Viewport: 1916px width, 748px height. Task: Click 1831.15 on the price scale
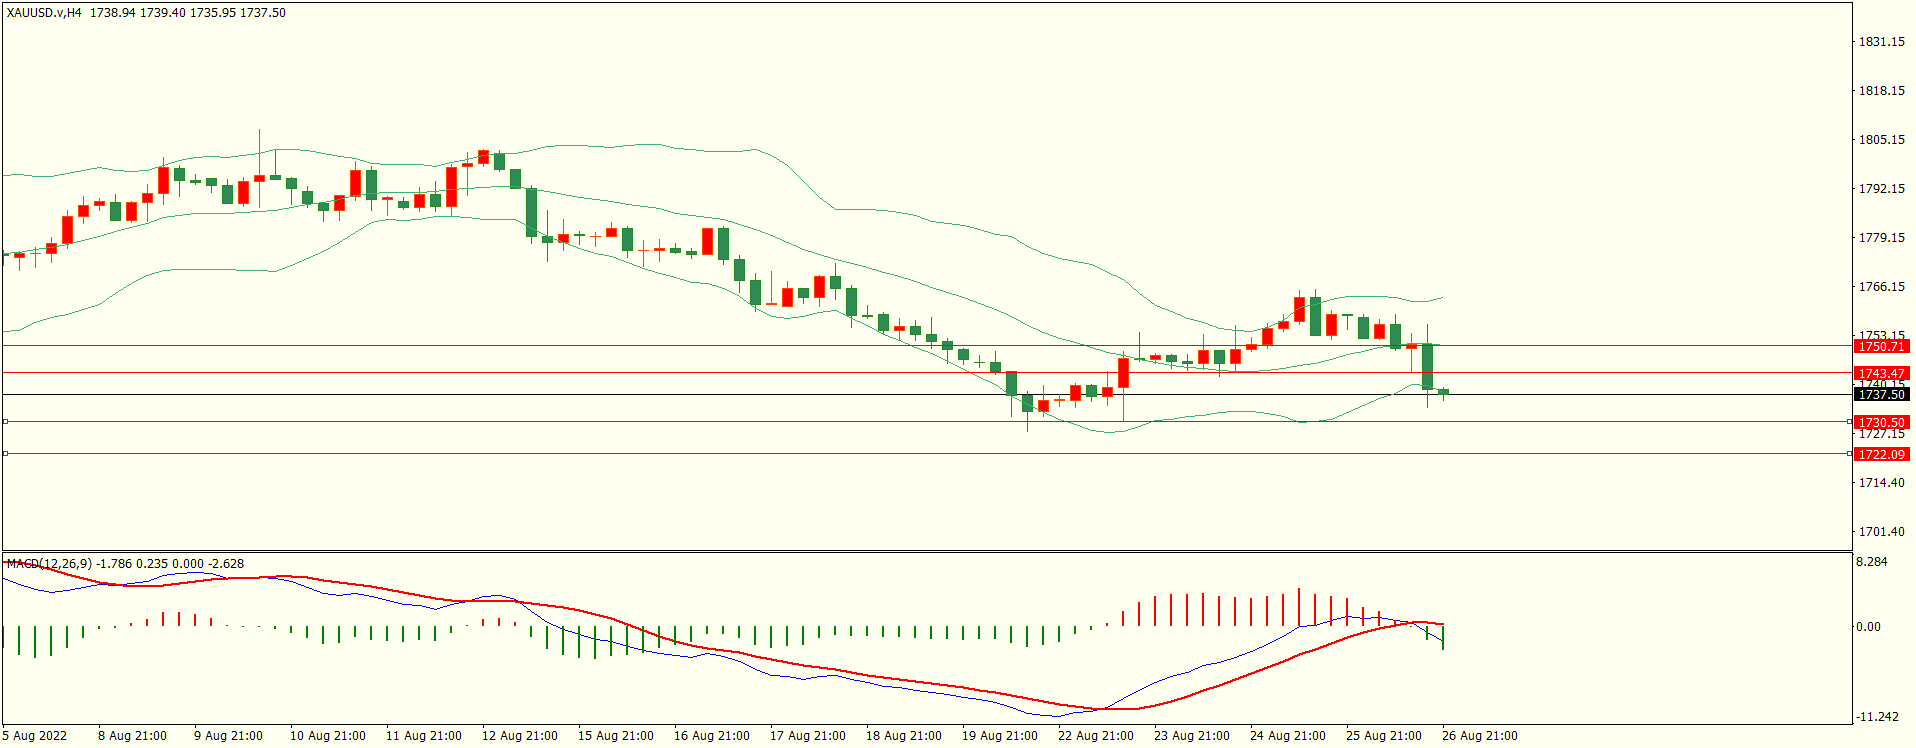pyautogui.click(x=1881, y=42)
